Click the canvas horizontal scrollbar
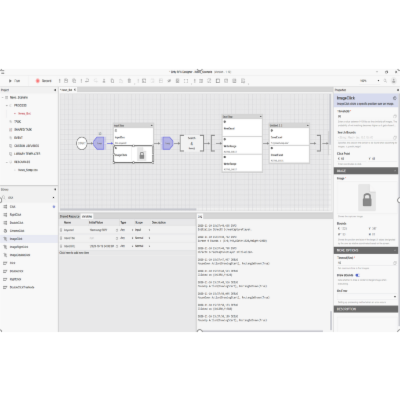400x400 pixels. tap(128, 210)
